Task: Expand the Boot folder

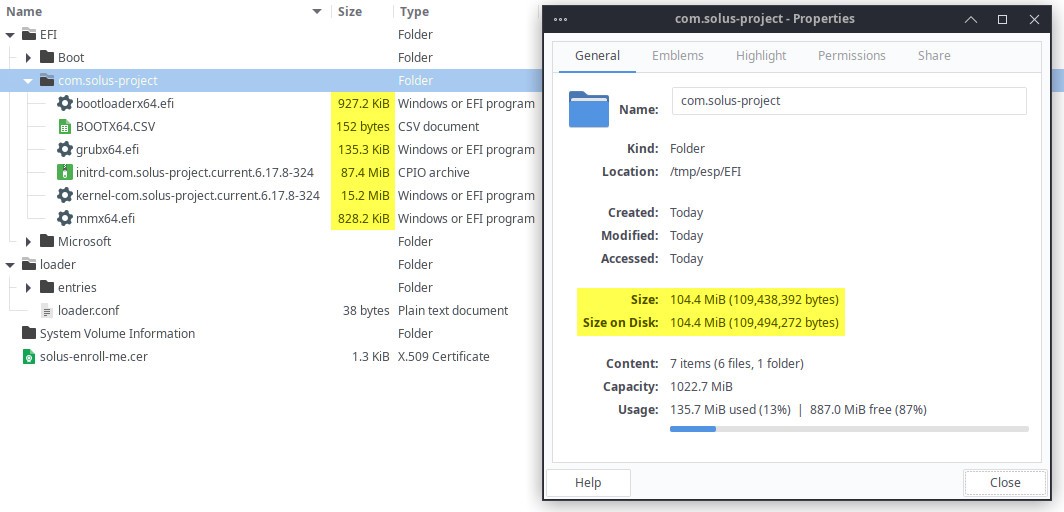Action: coord(28,58)
